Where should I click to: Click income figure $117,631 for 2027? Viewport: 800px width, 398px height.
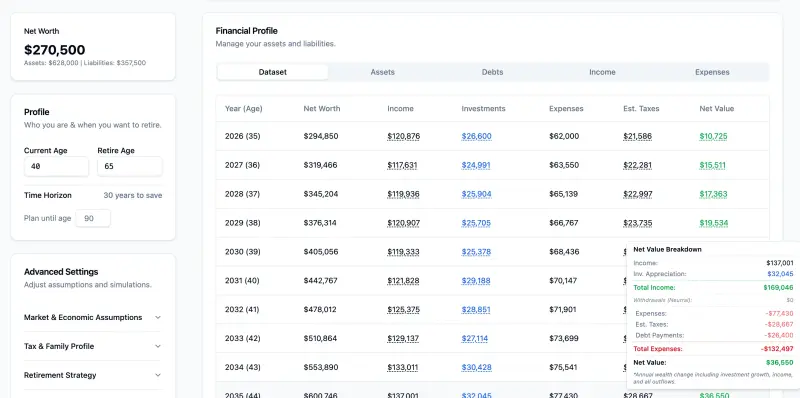pos(402,165)
